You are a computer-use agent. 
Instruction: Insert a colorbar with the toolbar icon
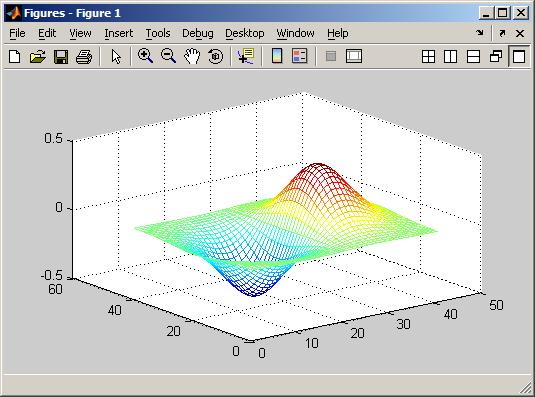(277, 56)
